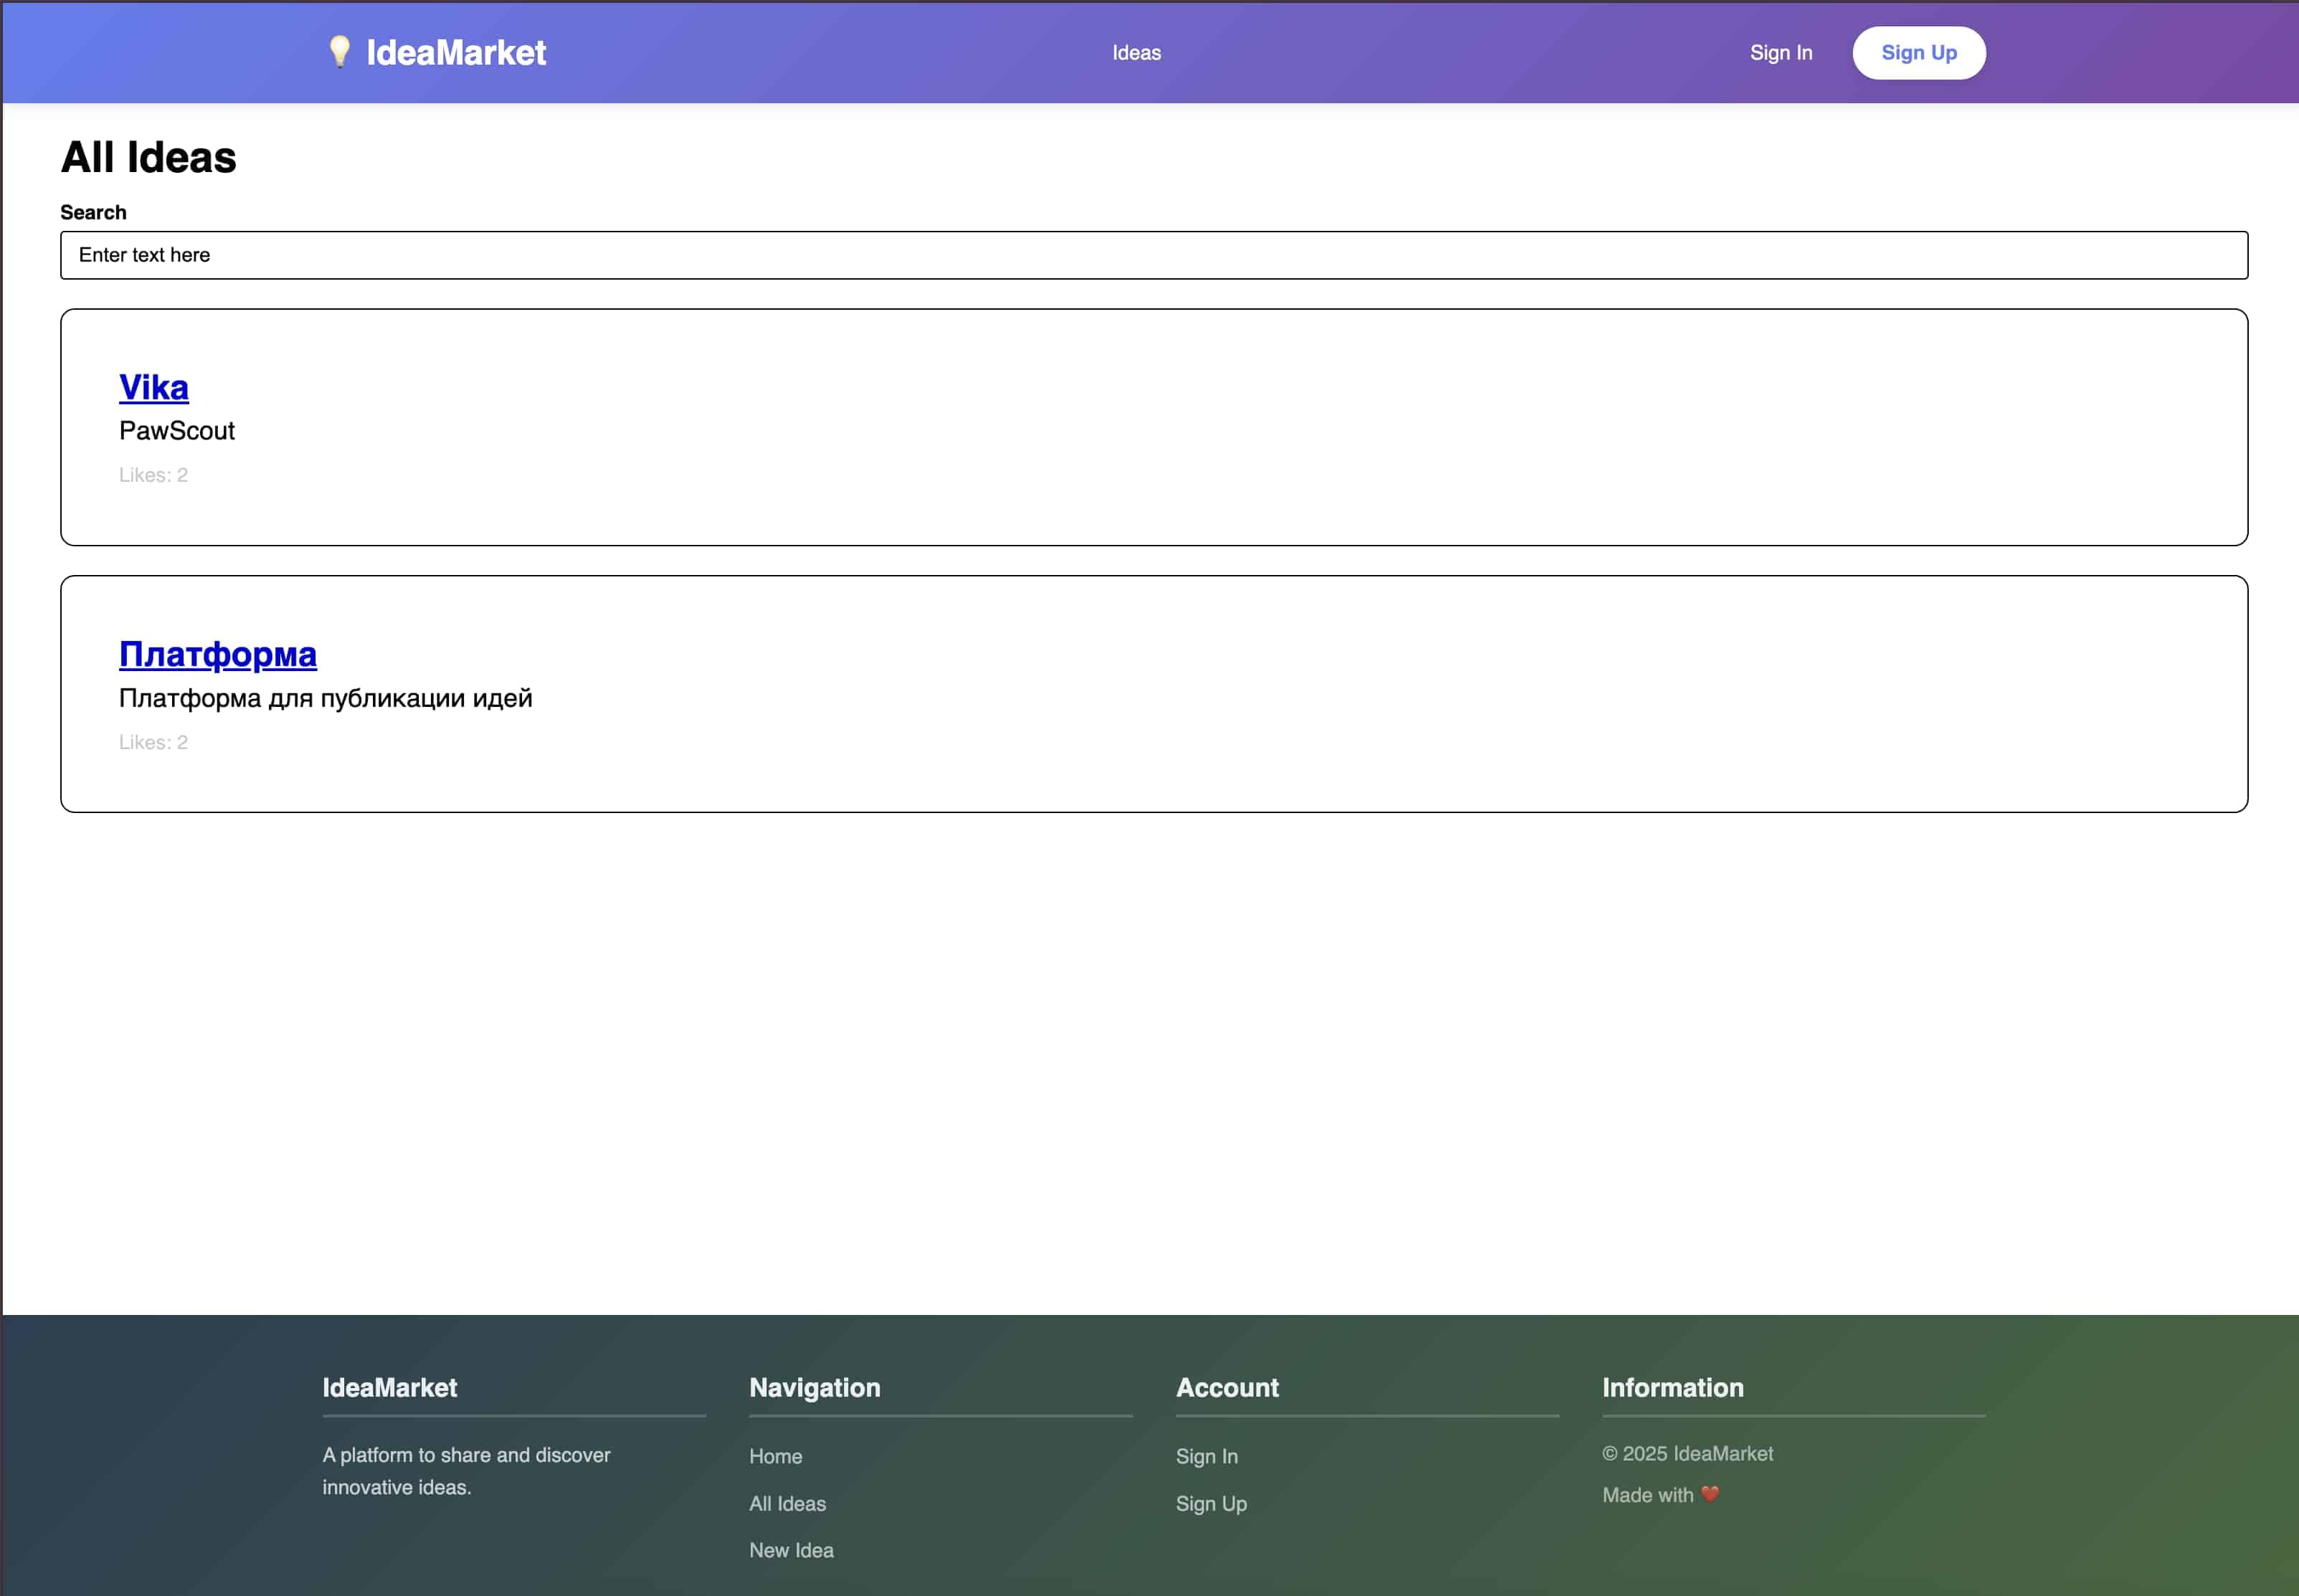The height and width of the screenshot is (1596, 2299).
Task: Click Sign Up under footer Account
Action: 1210,1503
